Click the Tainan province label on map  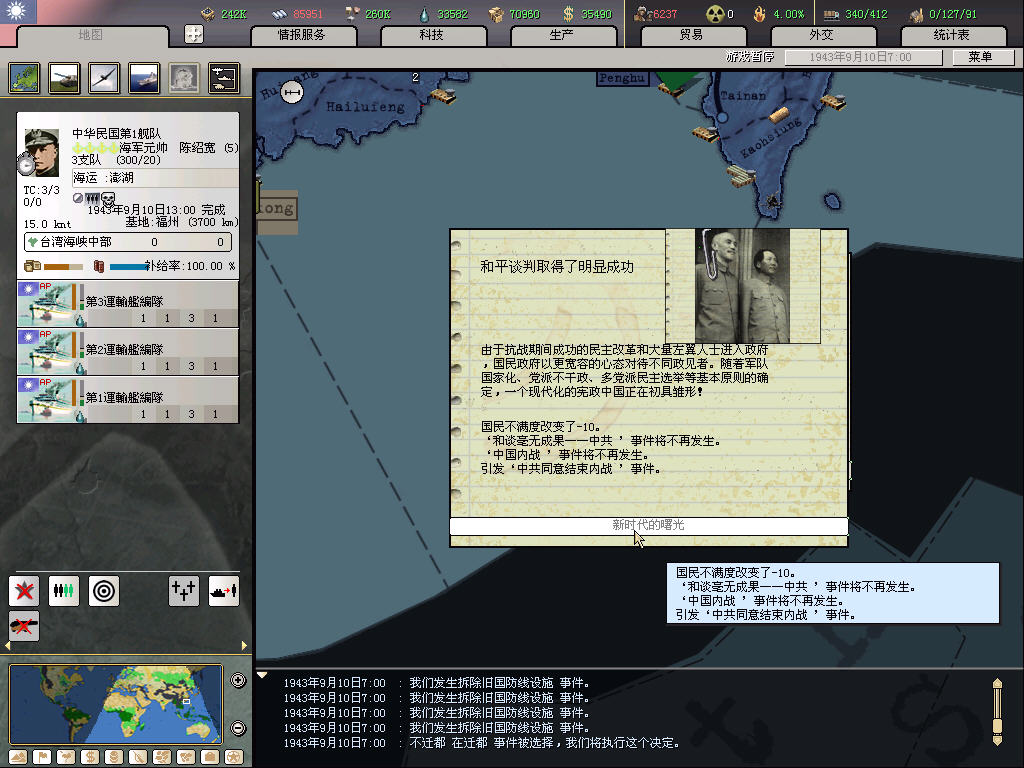[743, 96]
